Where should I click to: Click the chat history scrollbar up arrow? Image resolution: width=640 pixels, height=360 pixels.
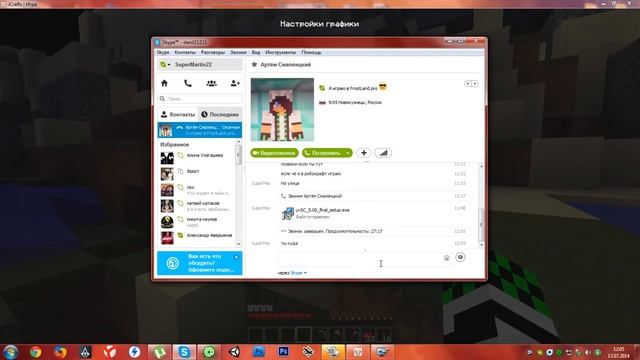click(x=481, y=166)
